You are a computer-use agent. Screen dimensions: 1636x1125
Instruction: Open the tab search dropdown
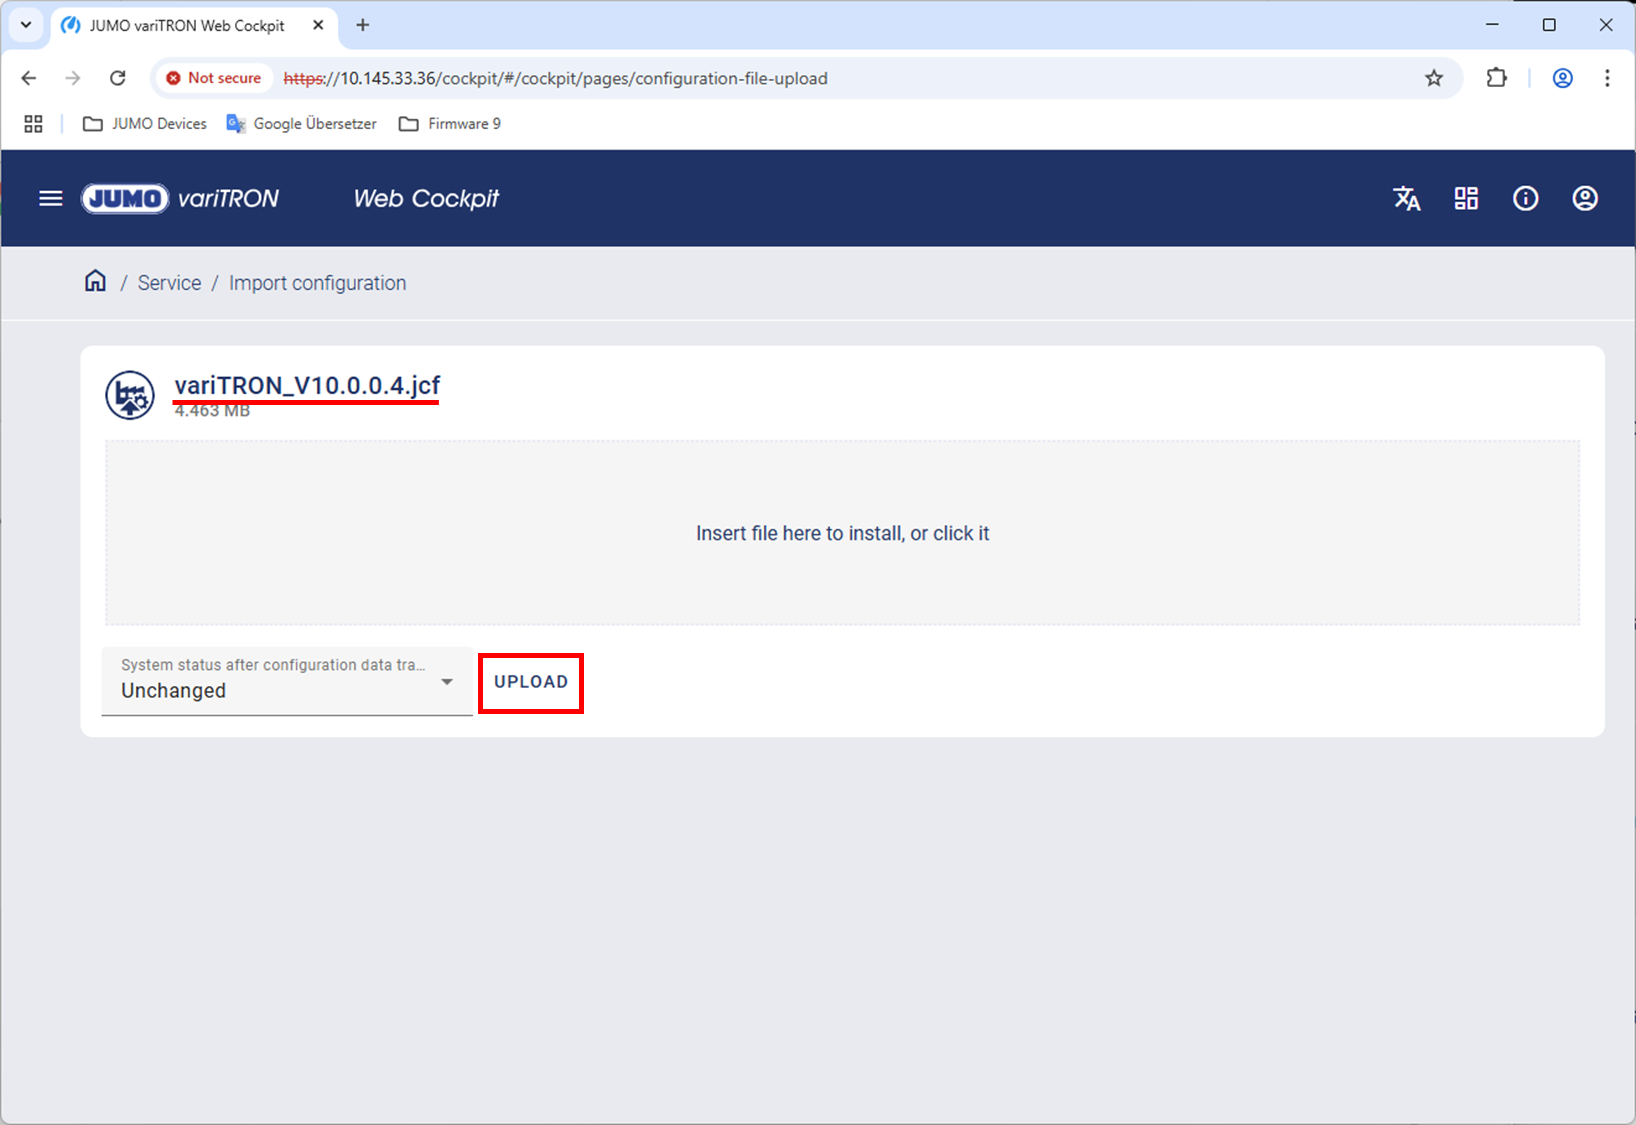(26, 25)
